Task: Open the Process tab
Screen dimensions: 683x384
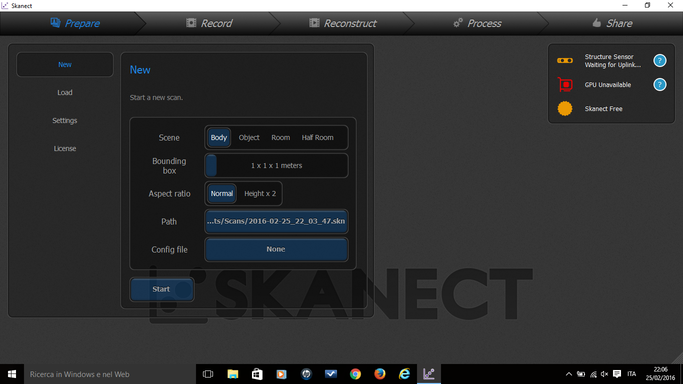Action: (x=477, y=23)
